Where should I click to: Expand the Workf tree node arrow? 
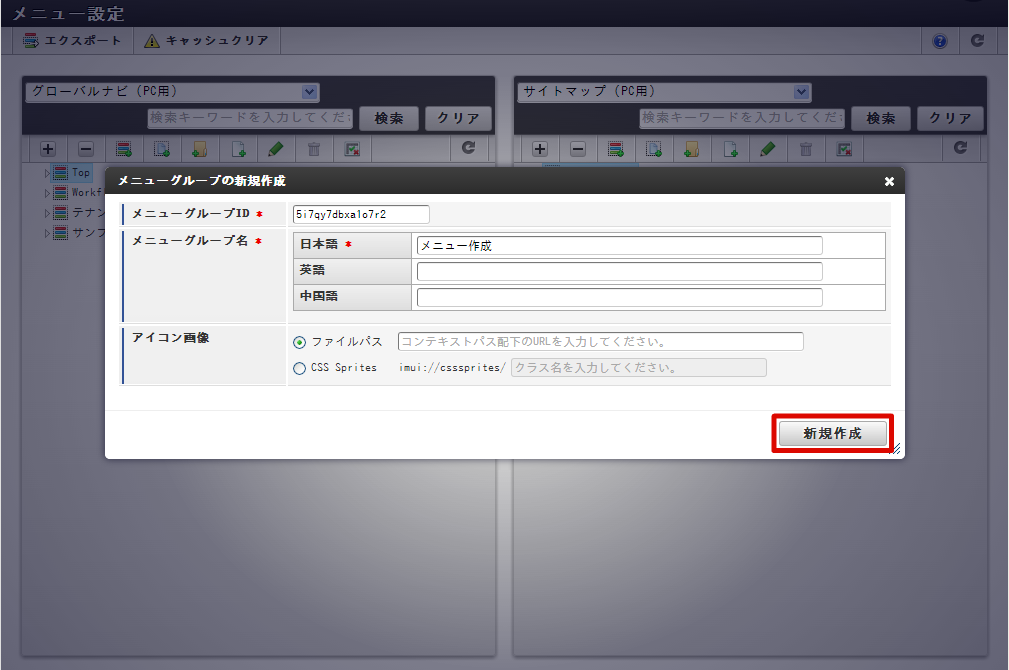point(47,193)
